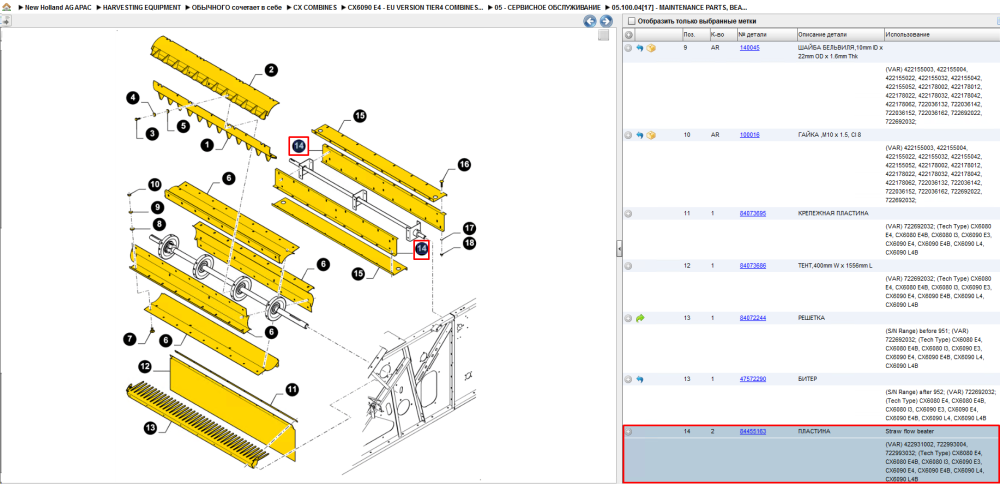Sort by '№ детали' column header
The image size is (1000, 484).
coord(767,34)
